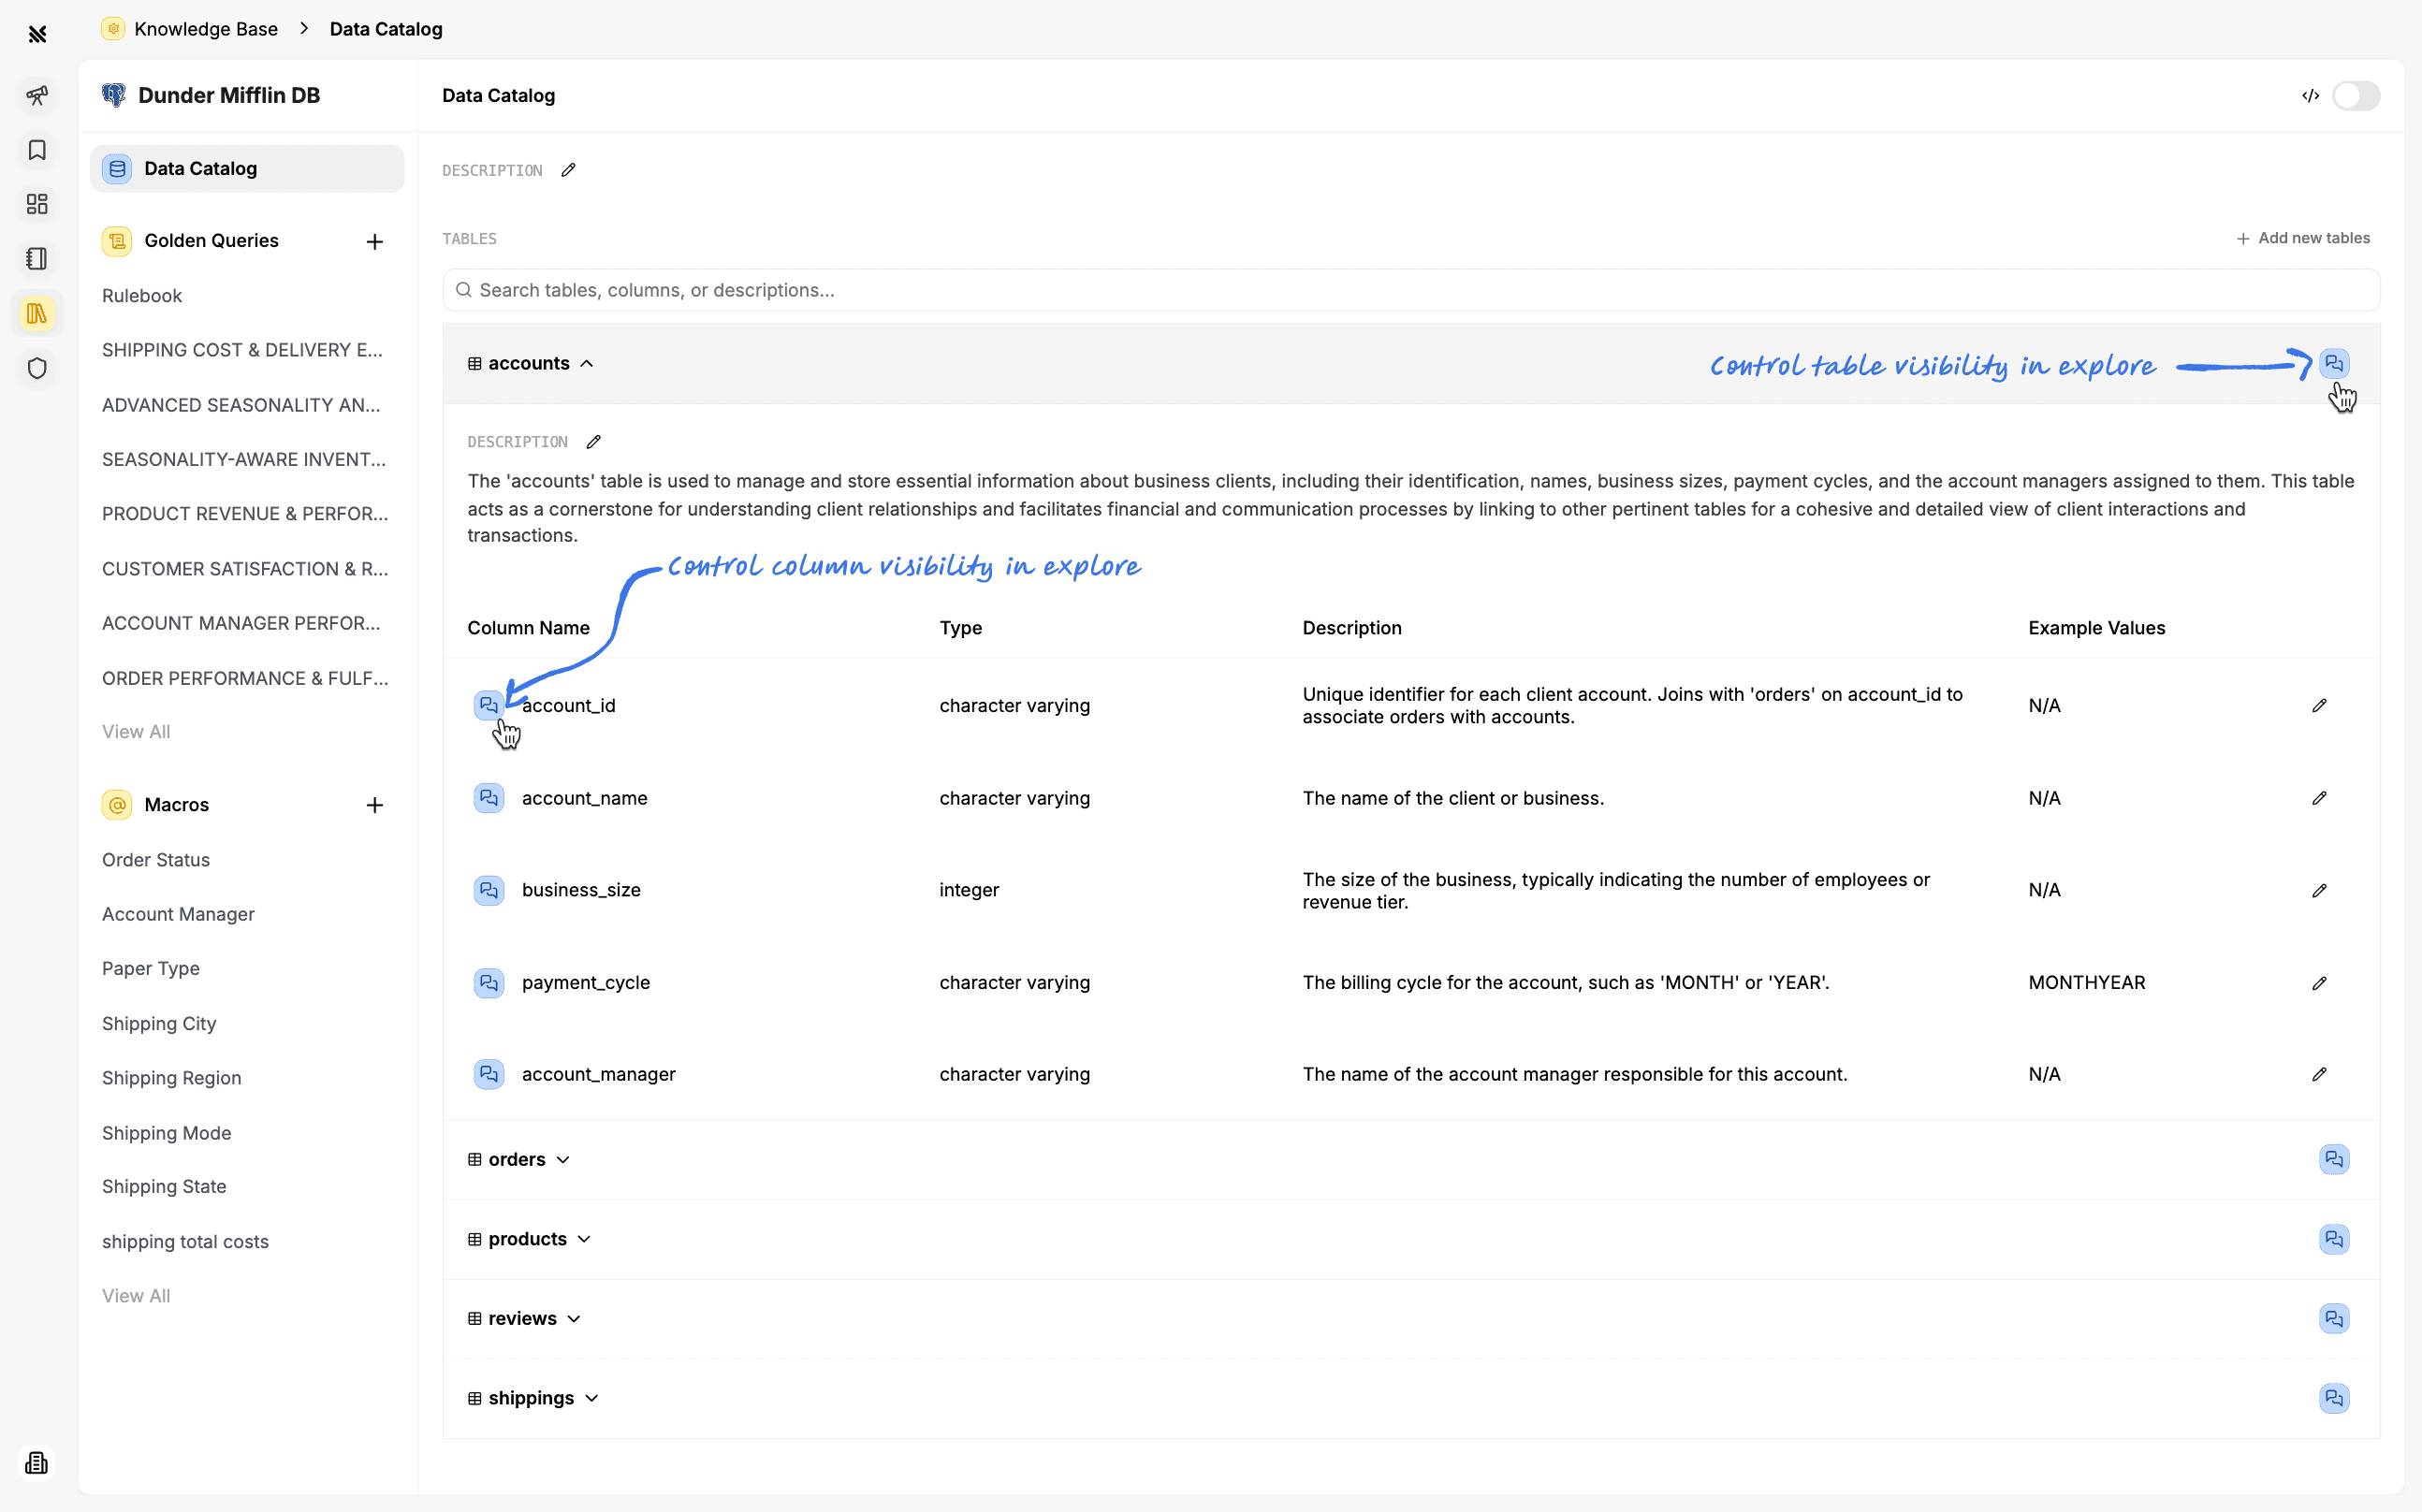Click the telescope explore icon in sidebar
Screen dimensions: 2422x1512
click(x=37, y=95)
